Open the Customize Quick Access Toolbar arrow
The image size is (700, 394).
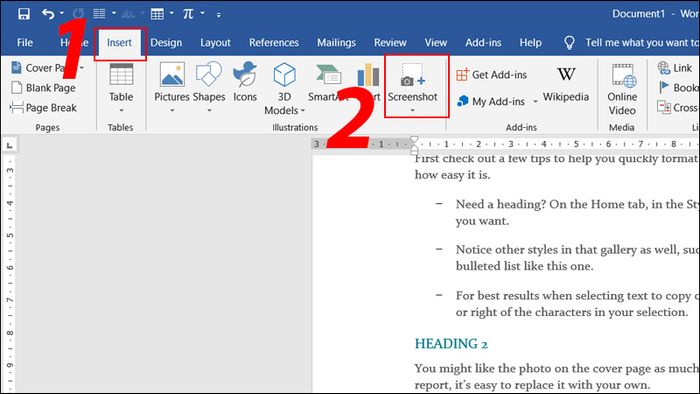point(219,15)
